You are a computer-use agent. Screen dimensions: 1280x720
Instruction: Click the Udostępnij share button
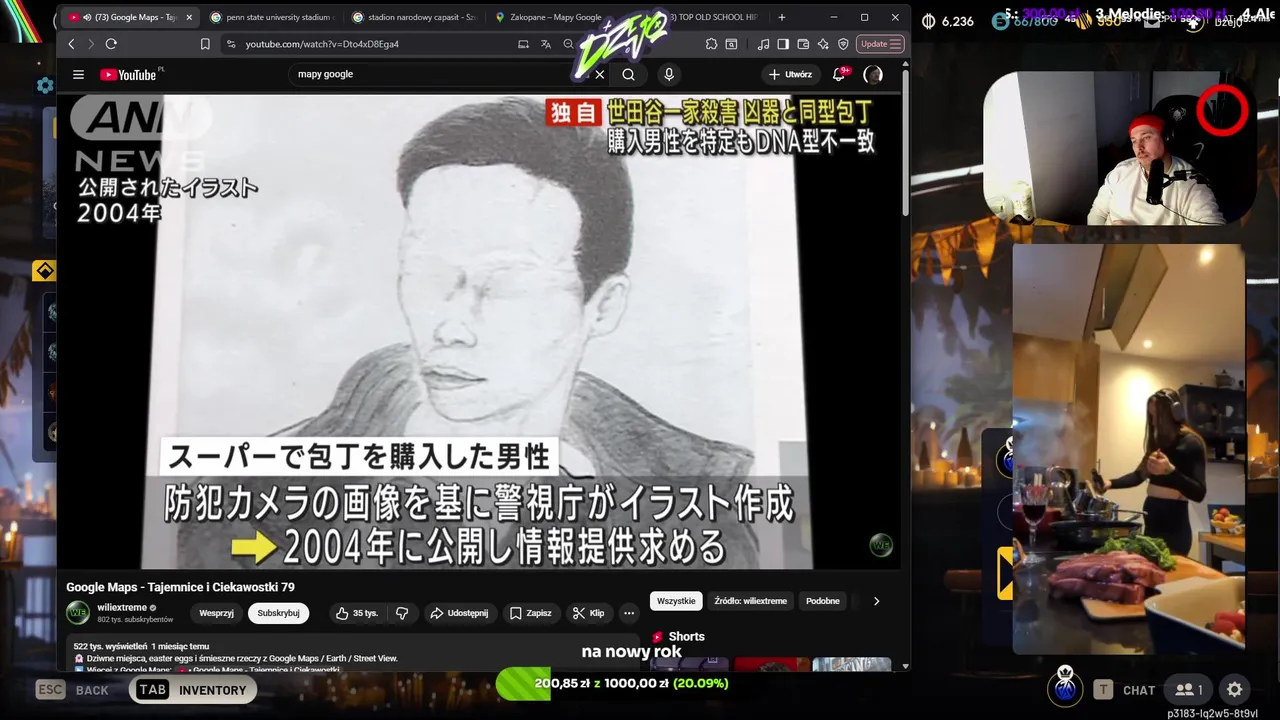click(x=460, y=613)
